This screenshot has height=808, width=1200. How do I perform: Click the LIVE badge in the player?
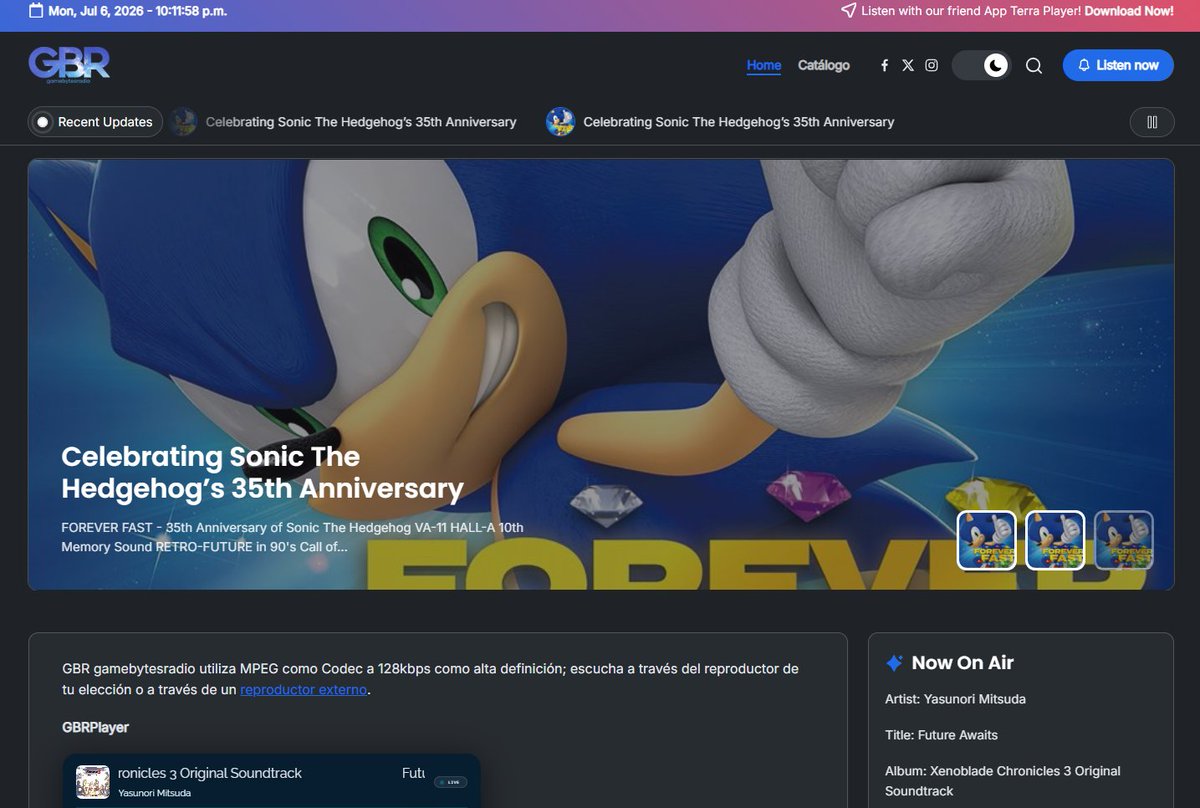[x=450, y=782]
